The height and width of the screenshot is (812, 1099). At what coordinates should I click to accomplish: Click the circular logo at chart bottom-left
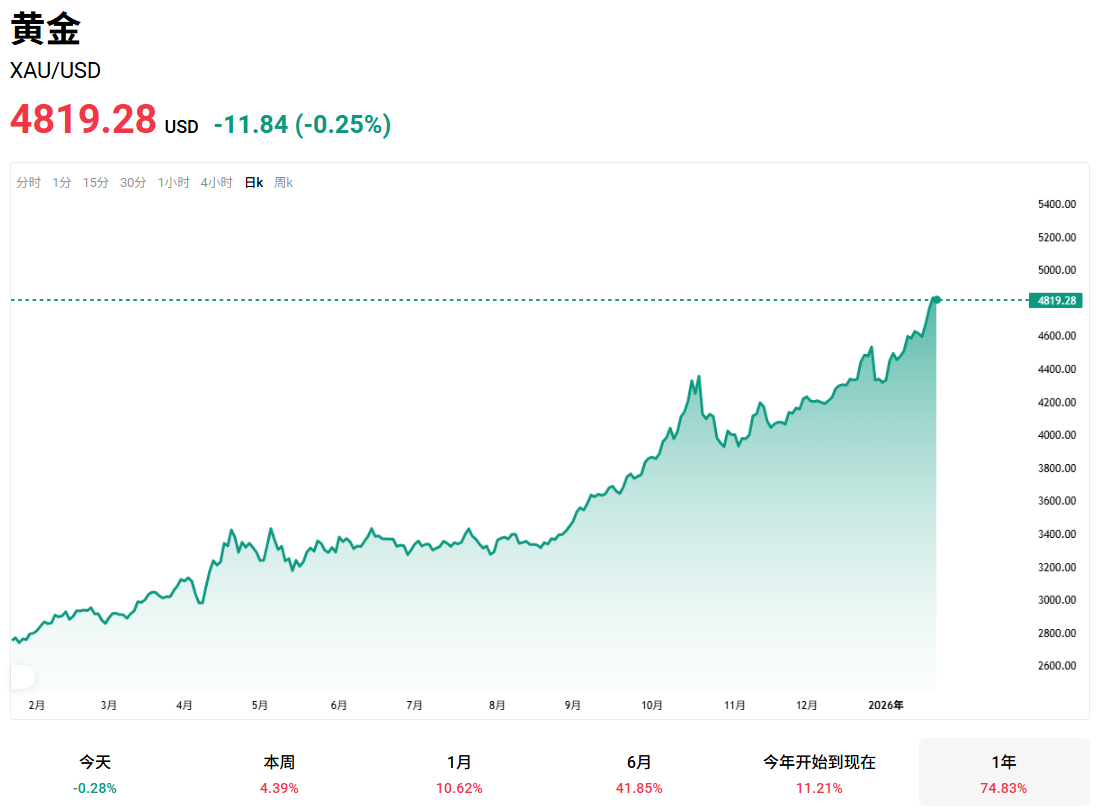click(x=22, y=677)
